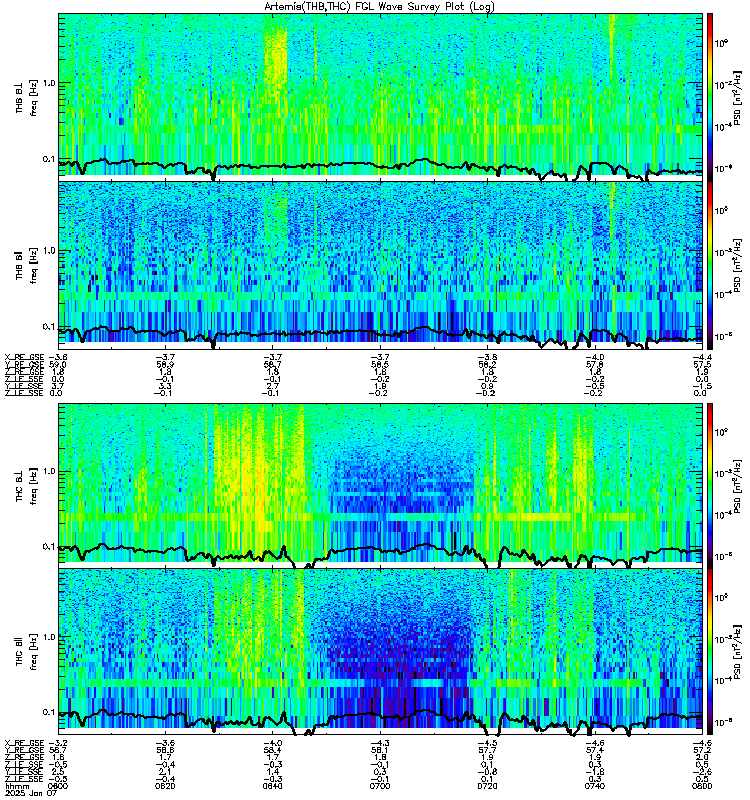Click the X_RE_GSE value '-3.2' under the THC panels
This screenshot has height=800, width=750.
click(58, 743)
